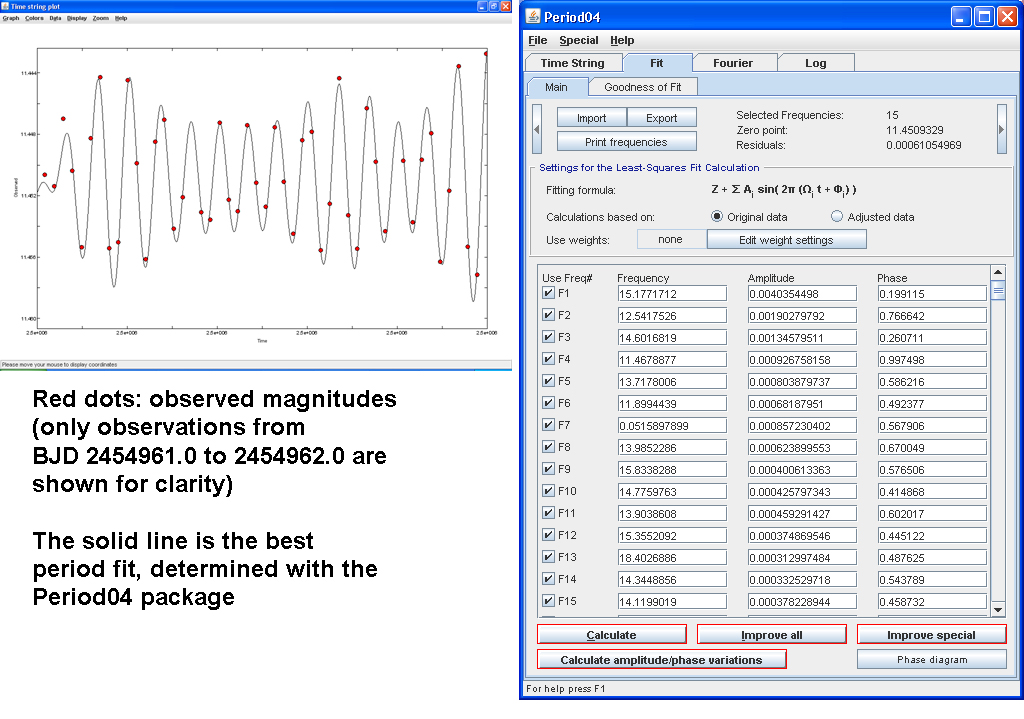Click the Improve special button

tap(931, 635)
